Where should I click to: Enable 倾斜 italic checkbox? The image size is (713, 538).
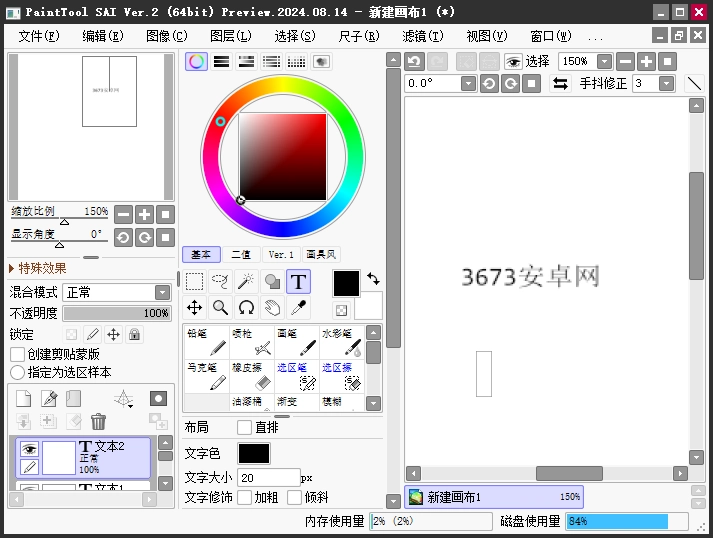pos(294,497)
